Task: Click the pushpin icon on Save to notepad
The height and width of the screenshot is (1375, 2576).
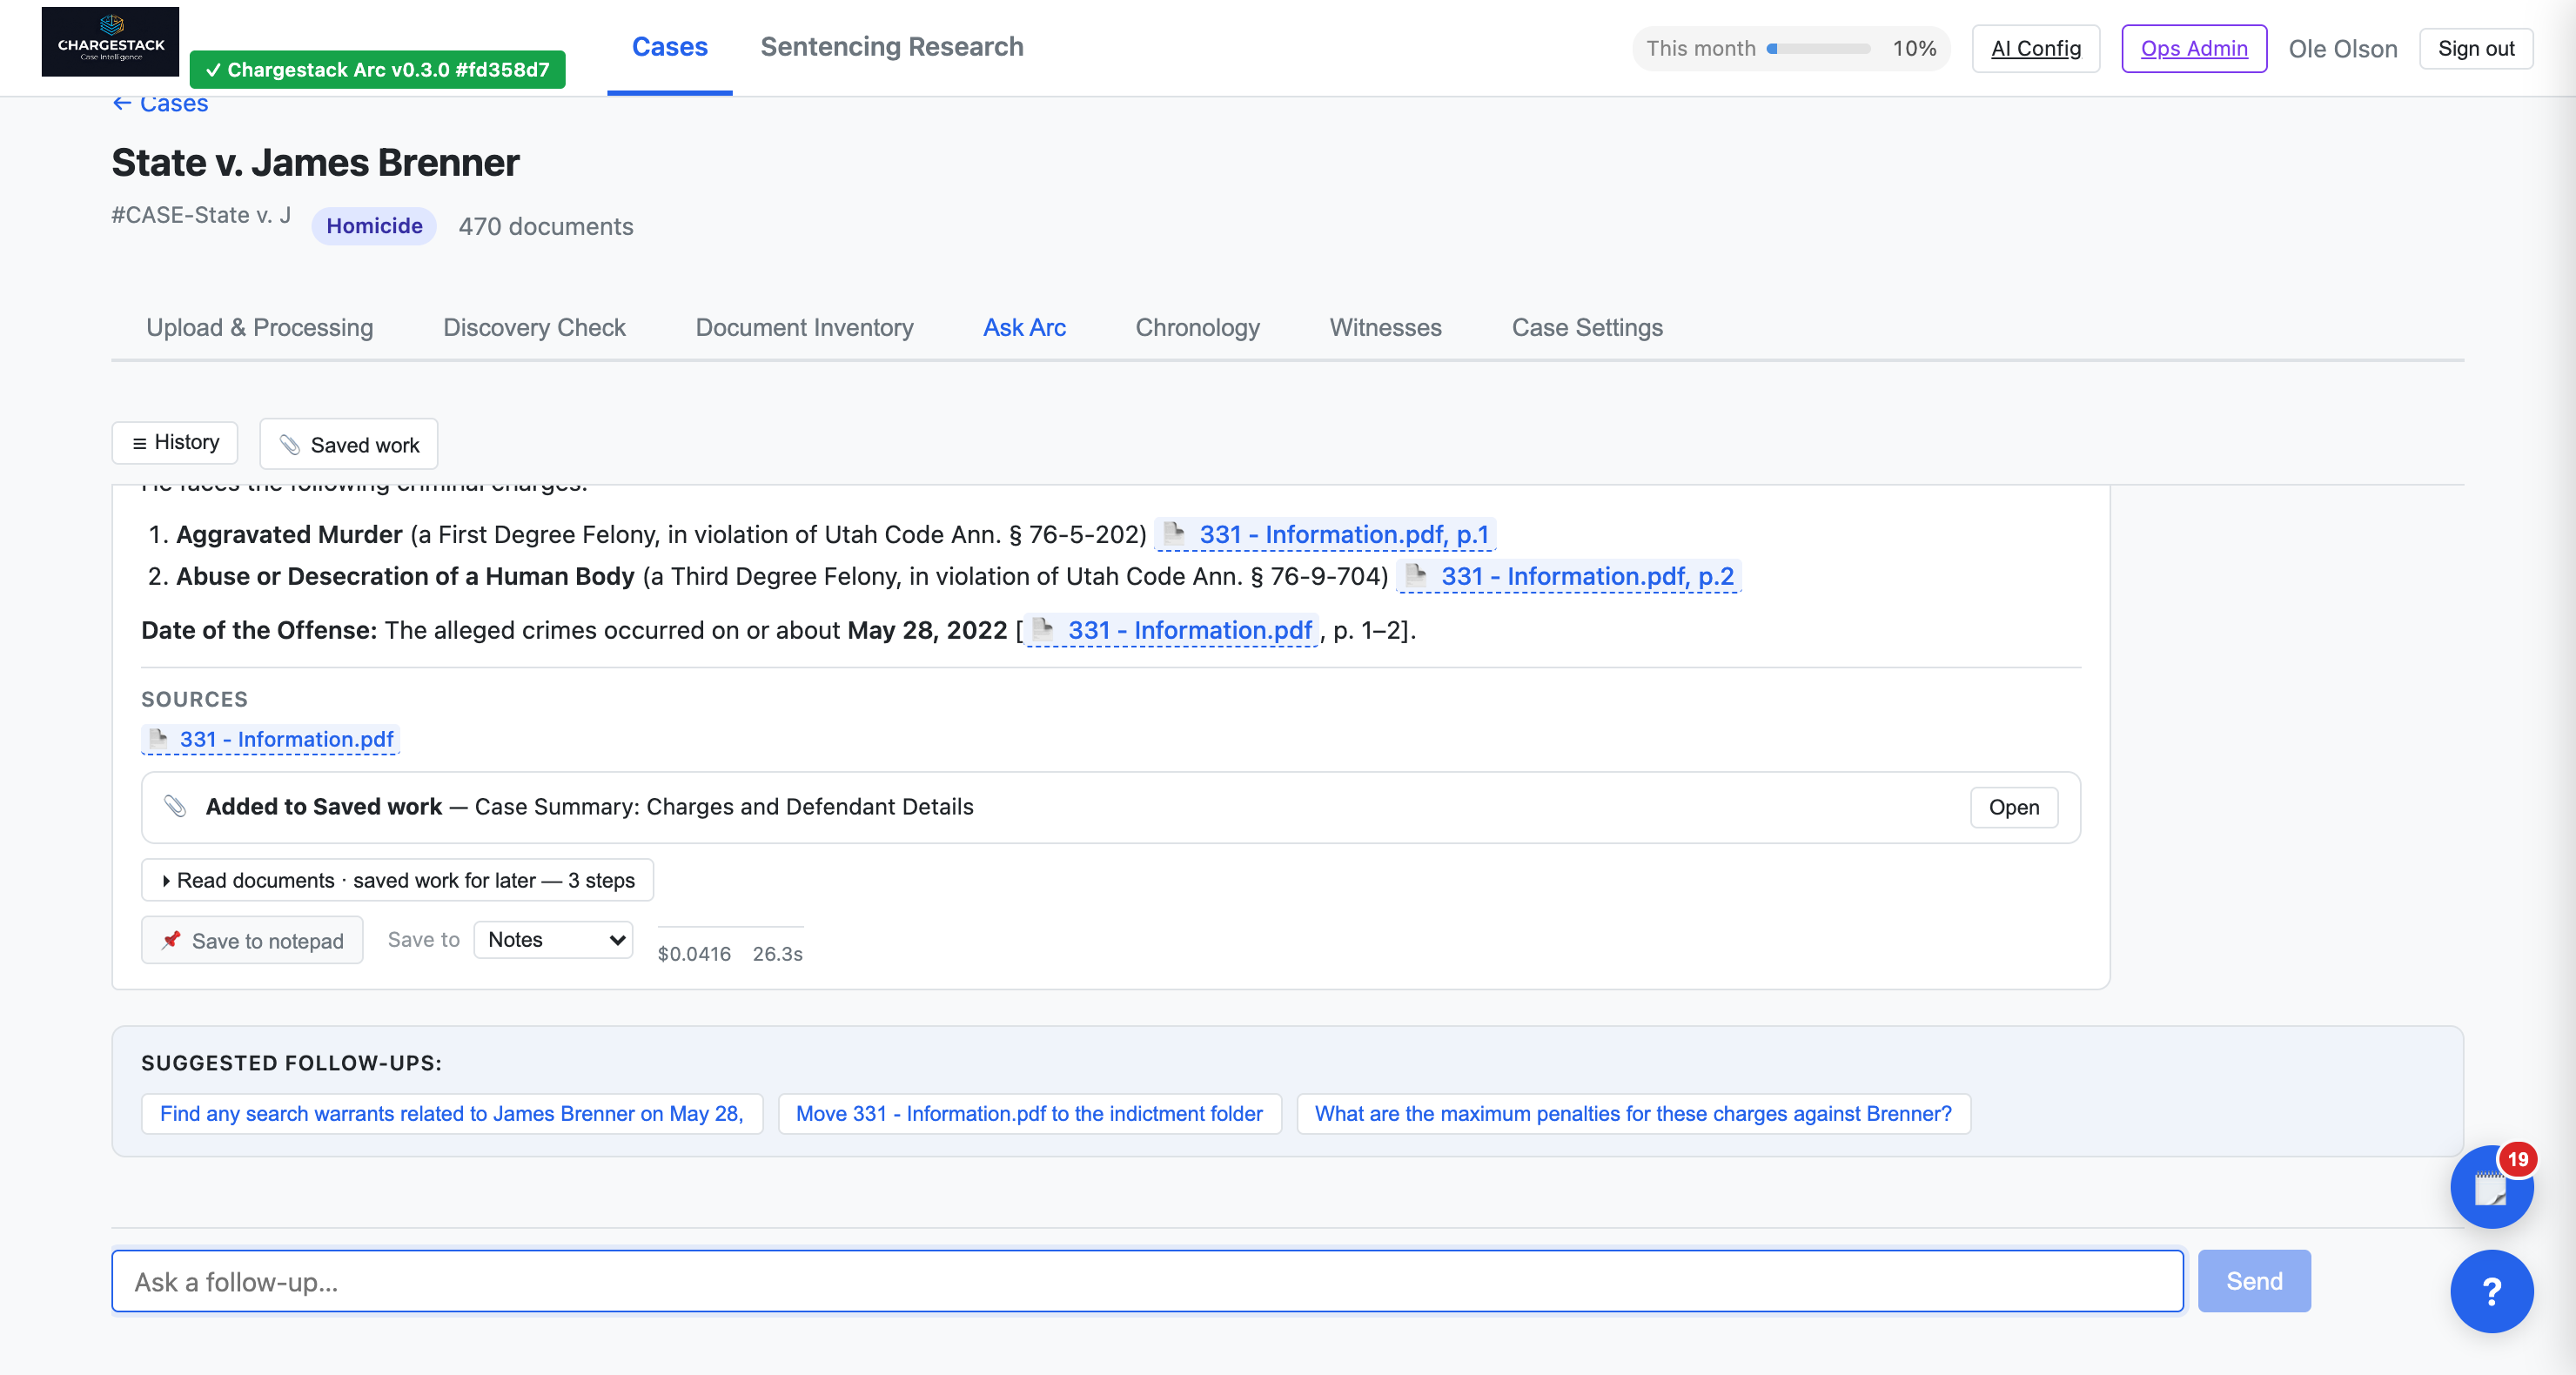Action: pyautogui.click(x=171, y=940)
